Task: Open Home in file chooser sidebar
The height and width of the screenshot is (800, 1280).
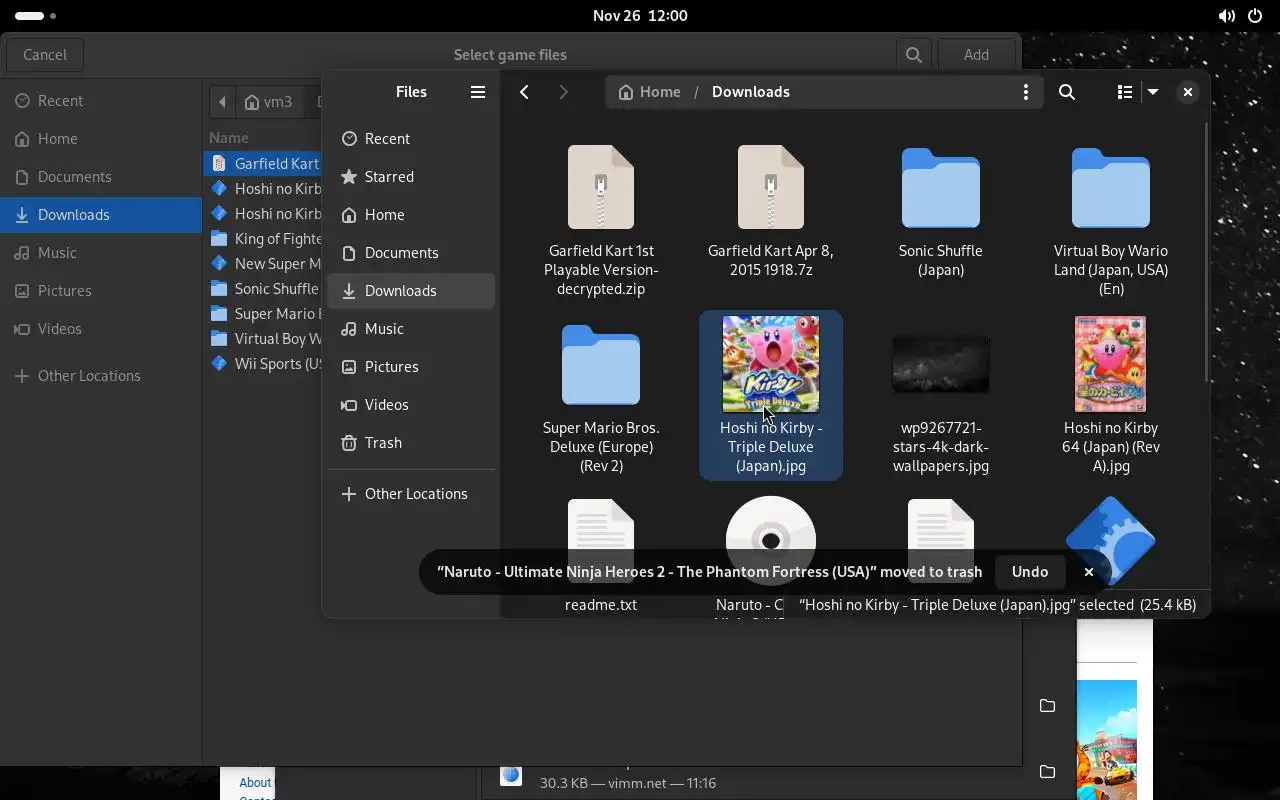Action: coord(101,139)
